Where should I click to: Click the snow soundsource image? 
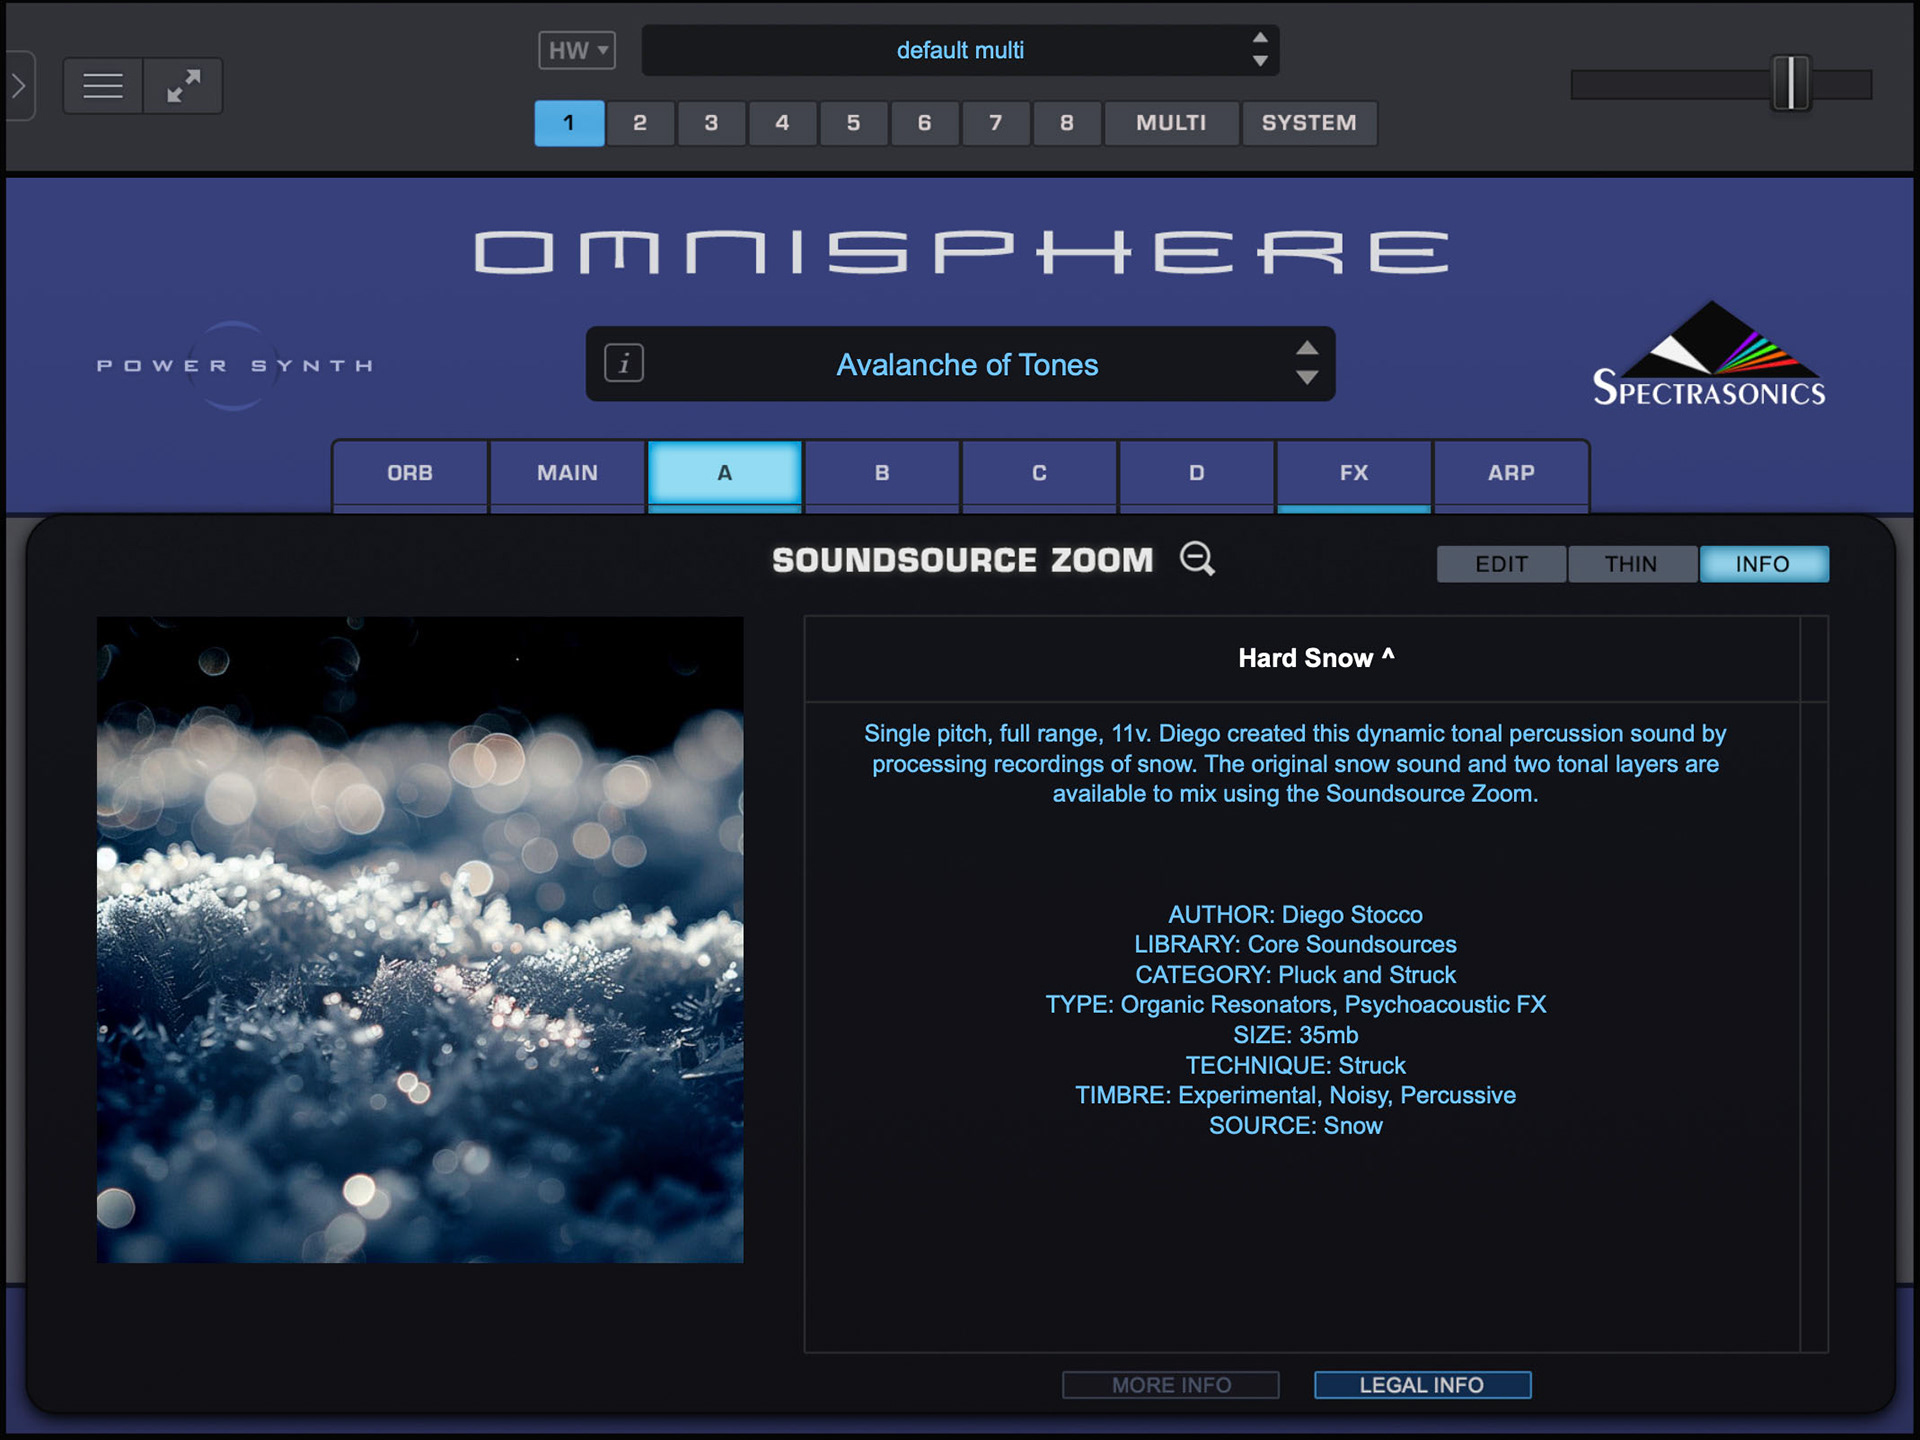click(x=420, y=939)
